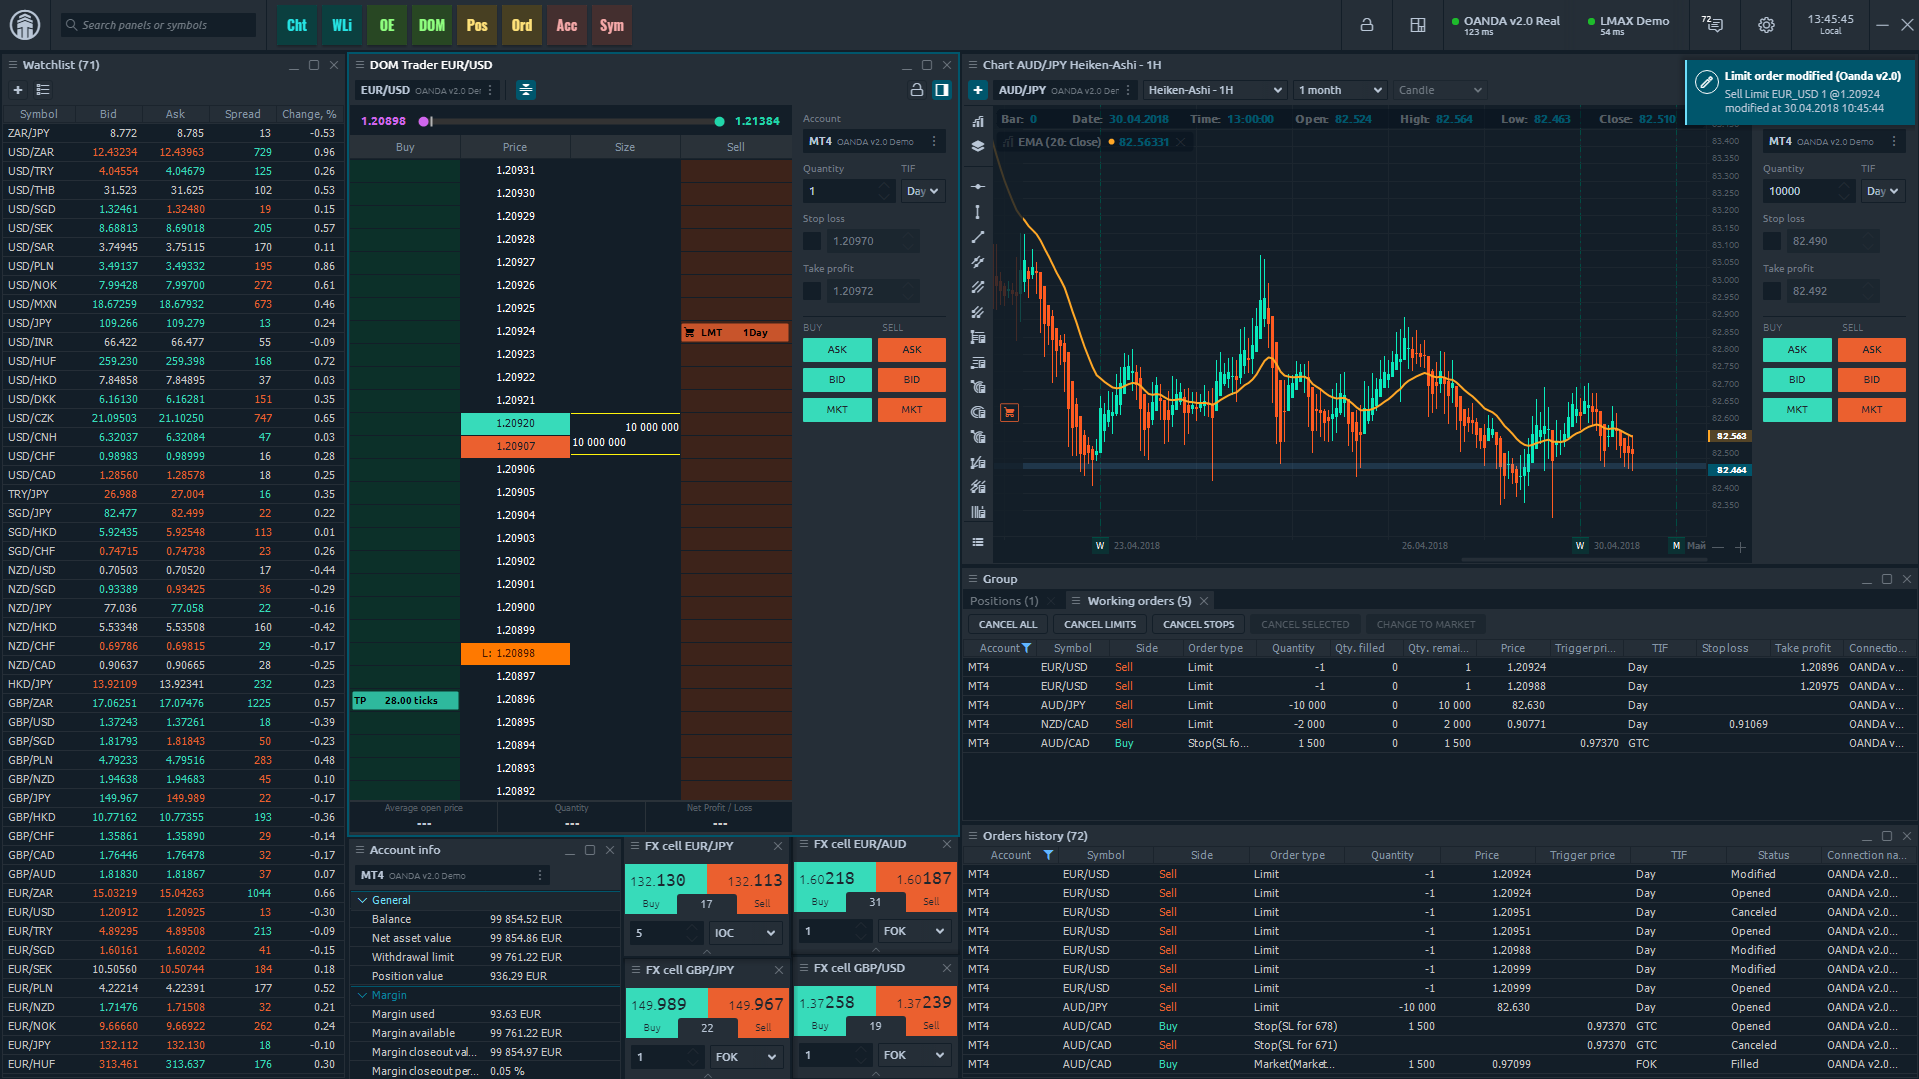
Task: Open the chart layers/overlays icon
Action: (978, 146)
